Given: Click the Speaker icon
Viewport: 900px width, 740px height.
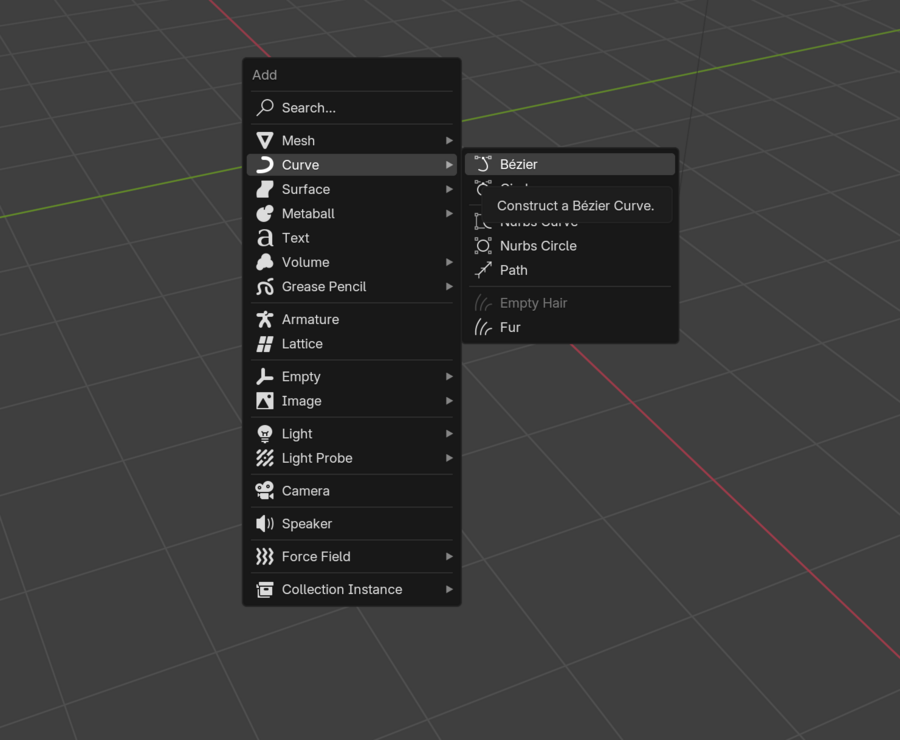Looking at the screenshot, I should pos(265,524).
